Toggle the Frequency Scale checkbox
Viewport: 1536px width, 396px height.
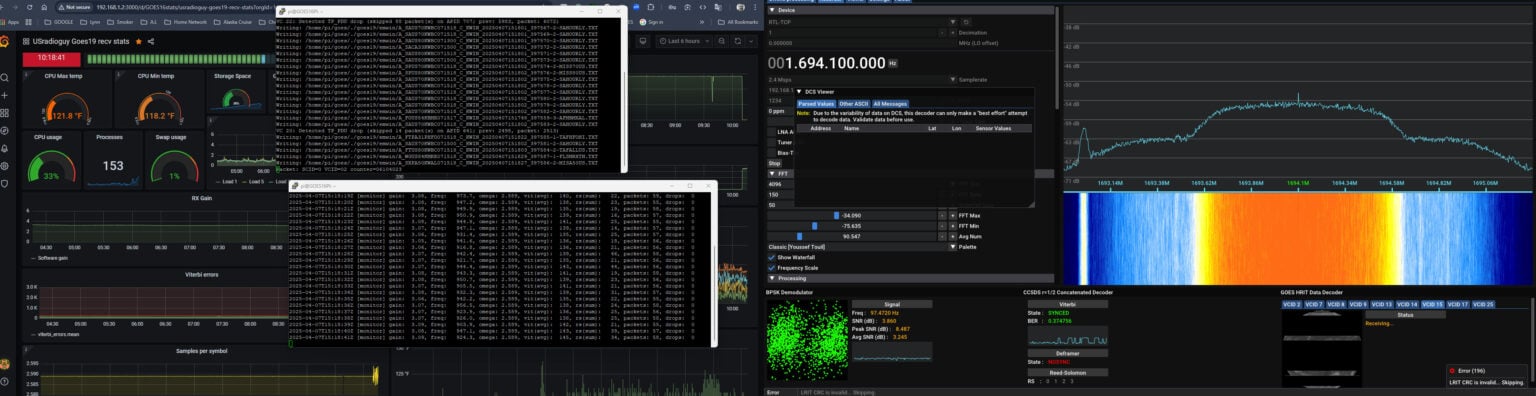pos(771,268)
